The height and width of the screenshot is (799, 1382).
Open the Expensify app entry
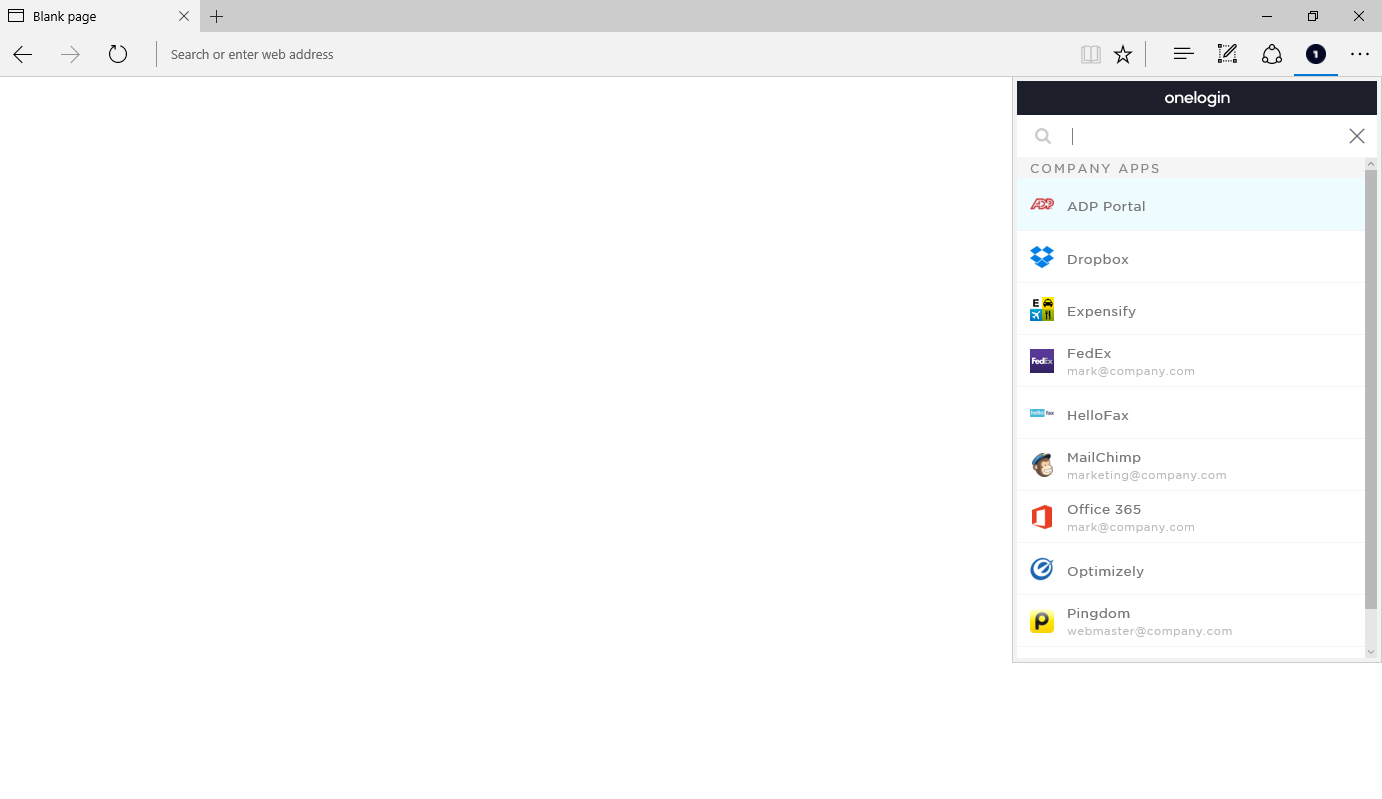point(1191,310)
